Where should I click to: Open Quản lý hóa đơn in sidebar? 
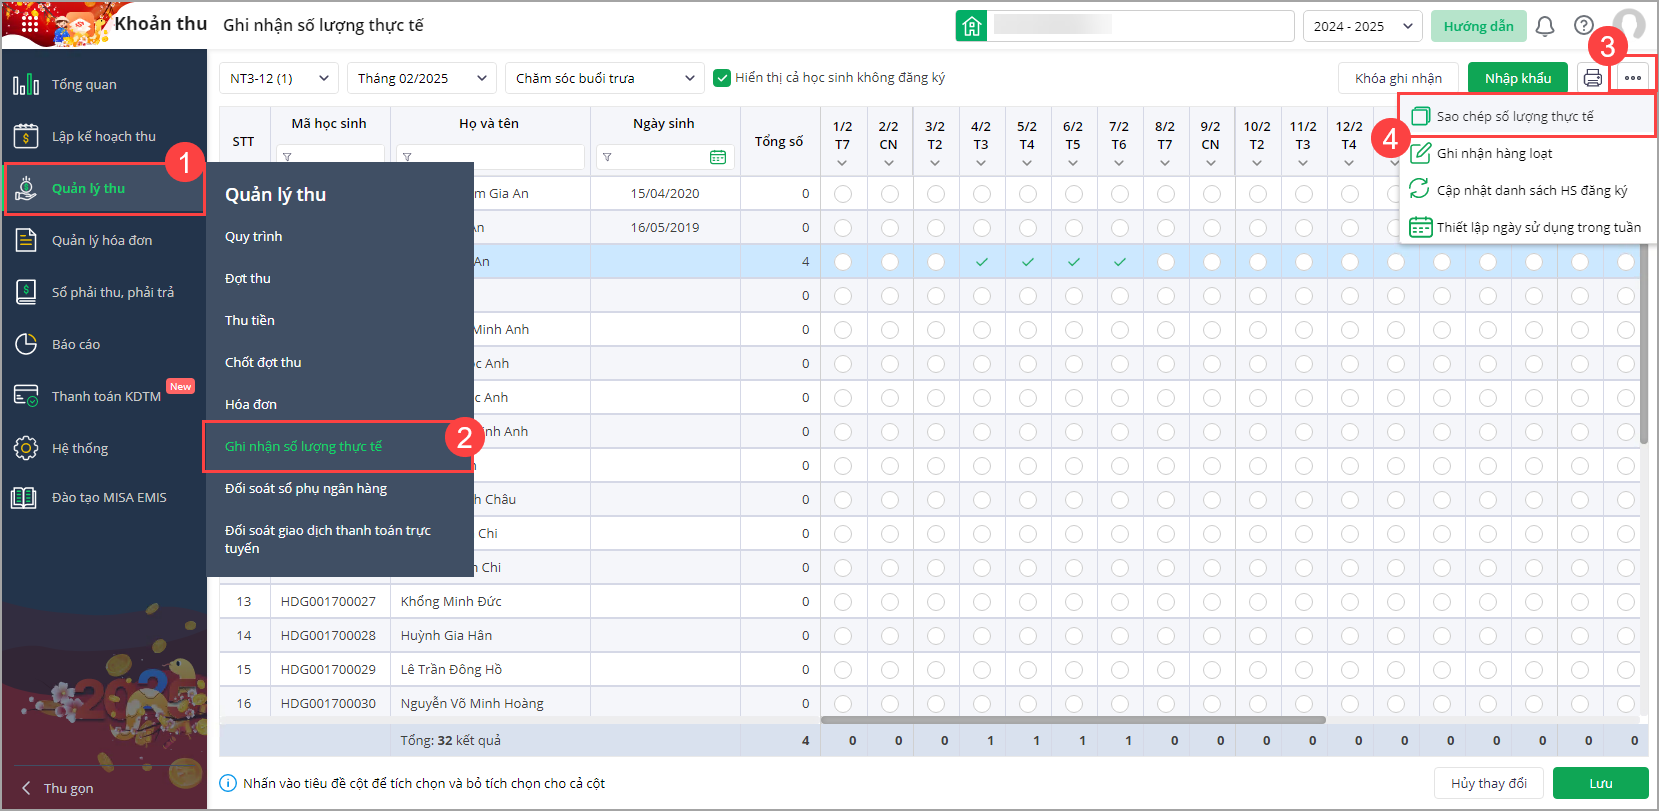[104, 240]
